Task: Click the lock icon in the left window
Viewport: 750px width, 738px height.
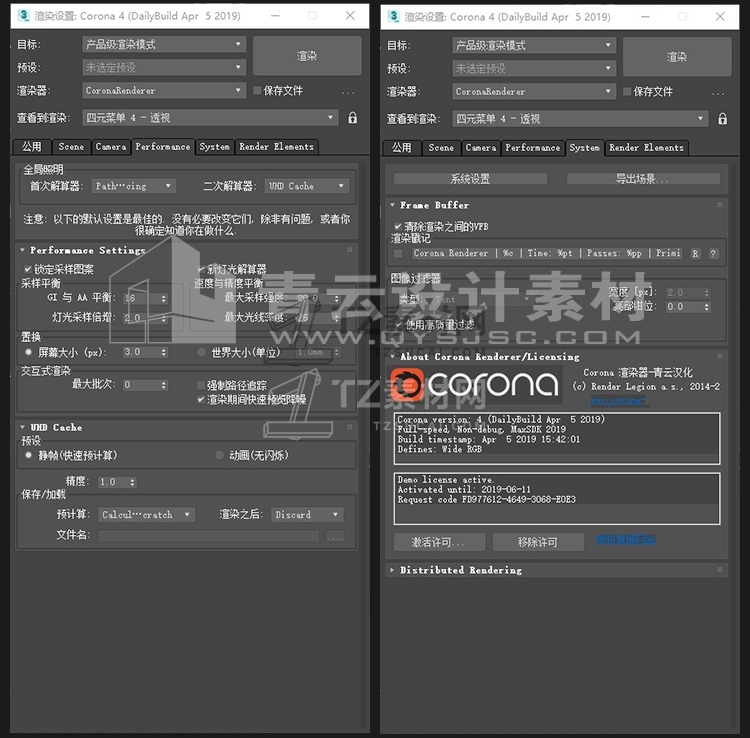Action: click(353, 118)
